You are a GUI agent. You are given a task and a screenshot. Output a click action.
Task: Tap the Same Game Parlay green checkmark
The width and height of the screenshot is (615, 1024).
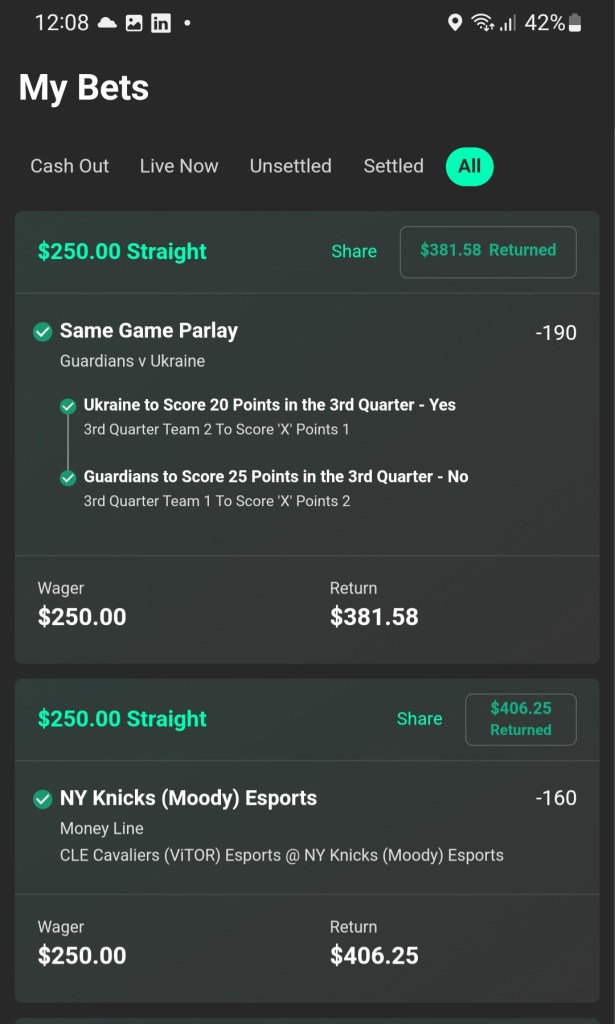point(43,331)
